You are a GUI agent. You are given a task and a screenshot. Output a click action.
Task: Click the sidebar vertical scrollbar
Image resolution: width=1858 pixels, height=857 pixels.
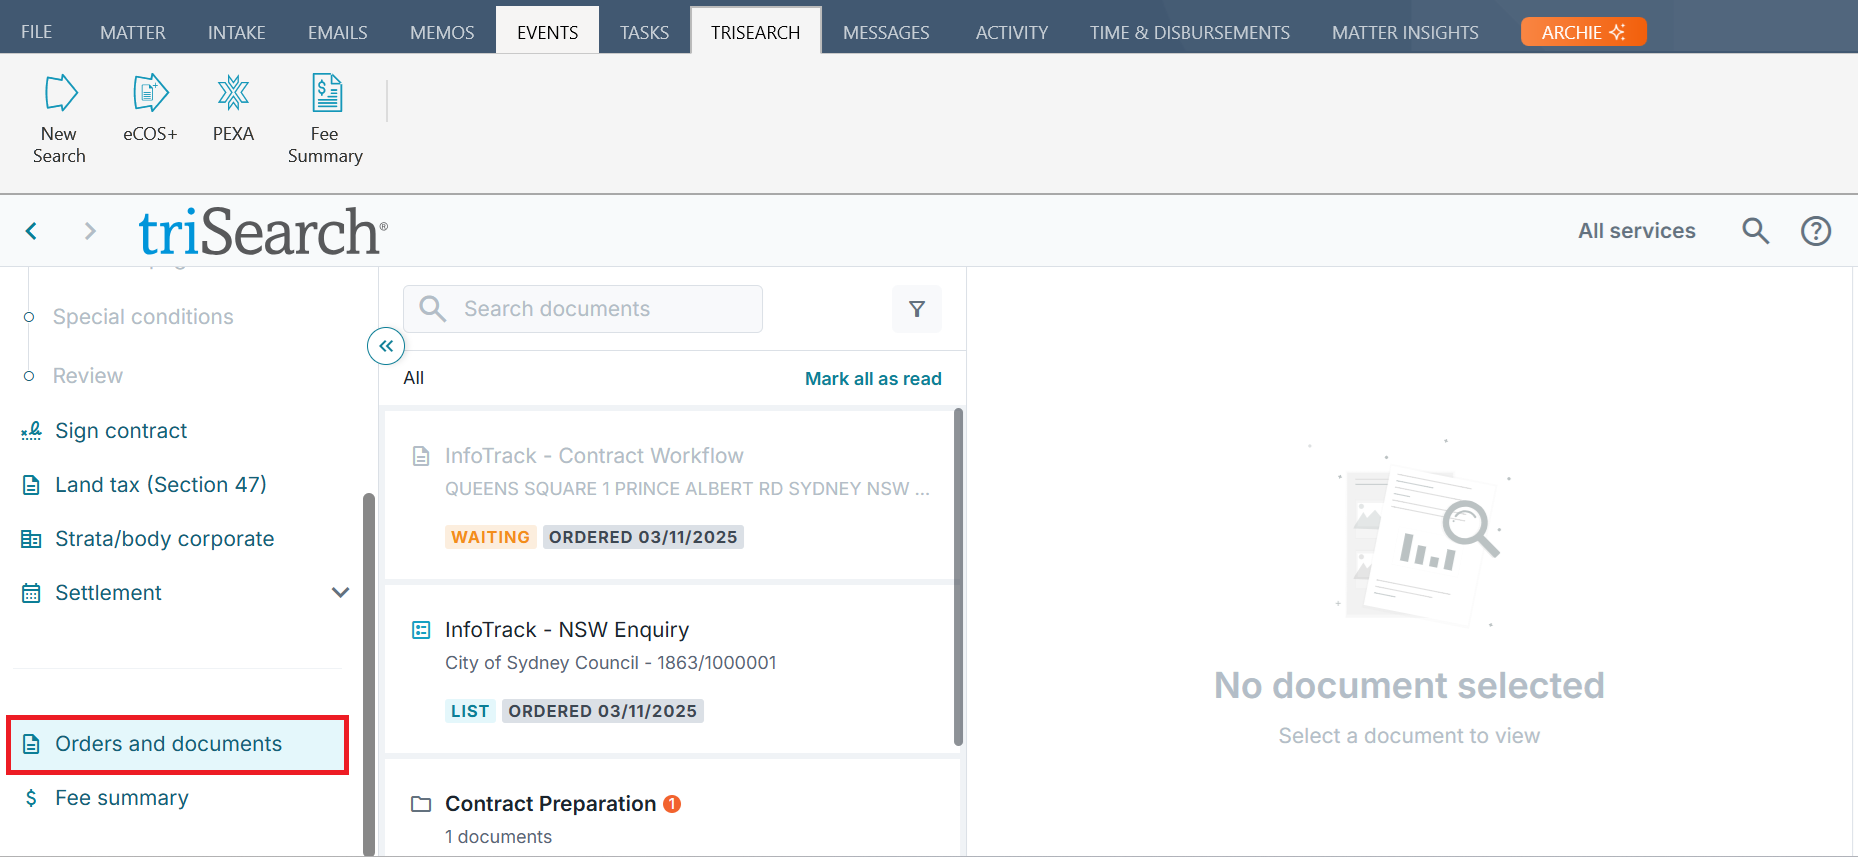368,674
